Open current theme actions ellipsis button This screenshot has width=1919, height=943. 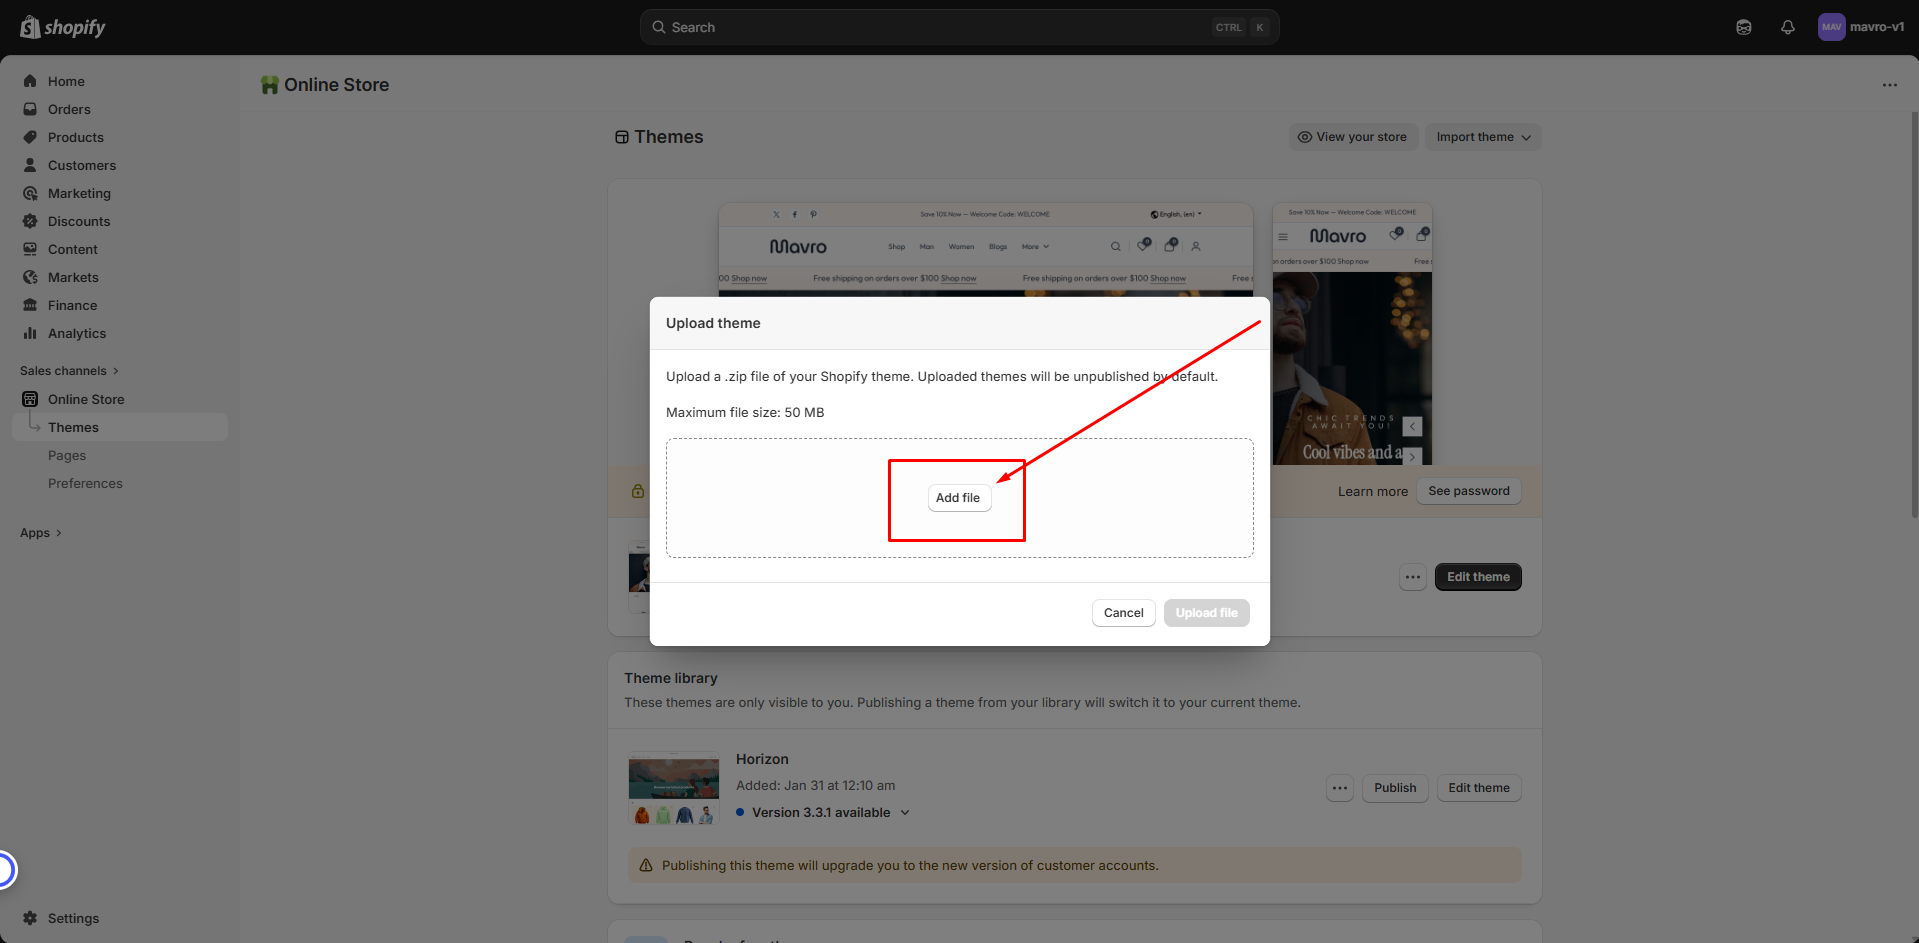pos(1412,577)
